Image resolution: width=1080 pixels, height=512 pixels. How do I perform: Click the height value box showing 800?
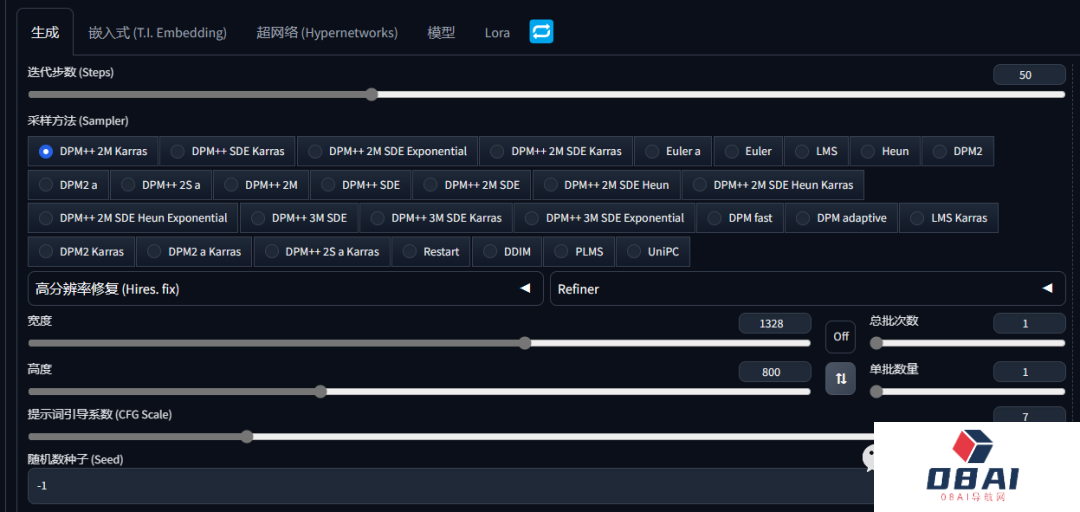pos(774,372)
